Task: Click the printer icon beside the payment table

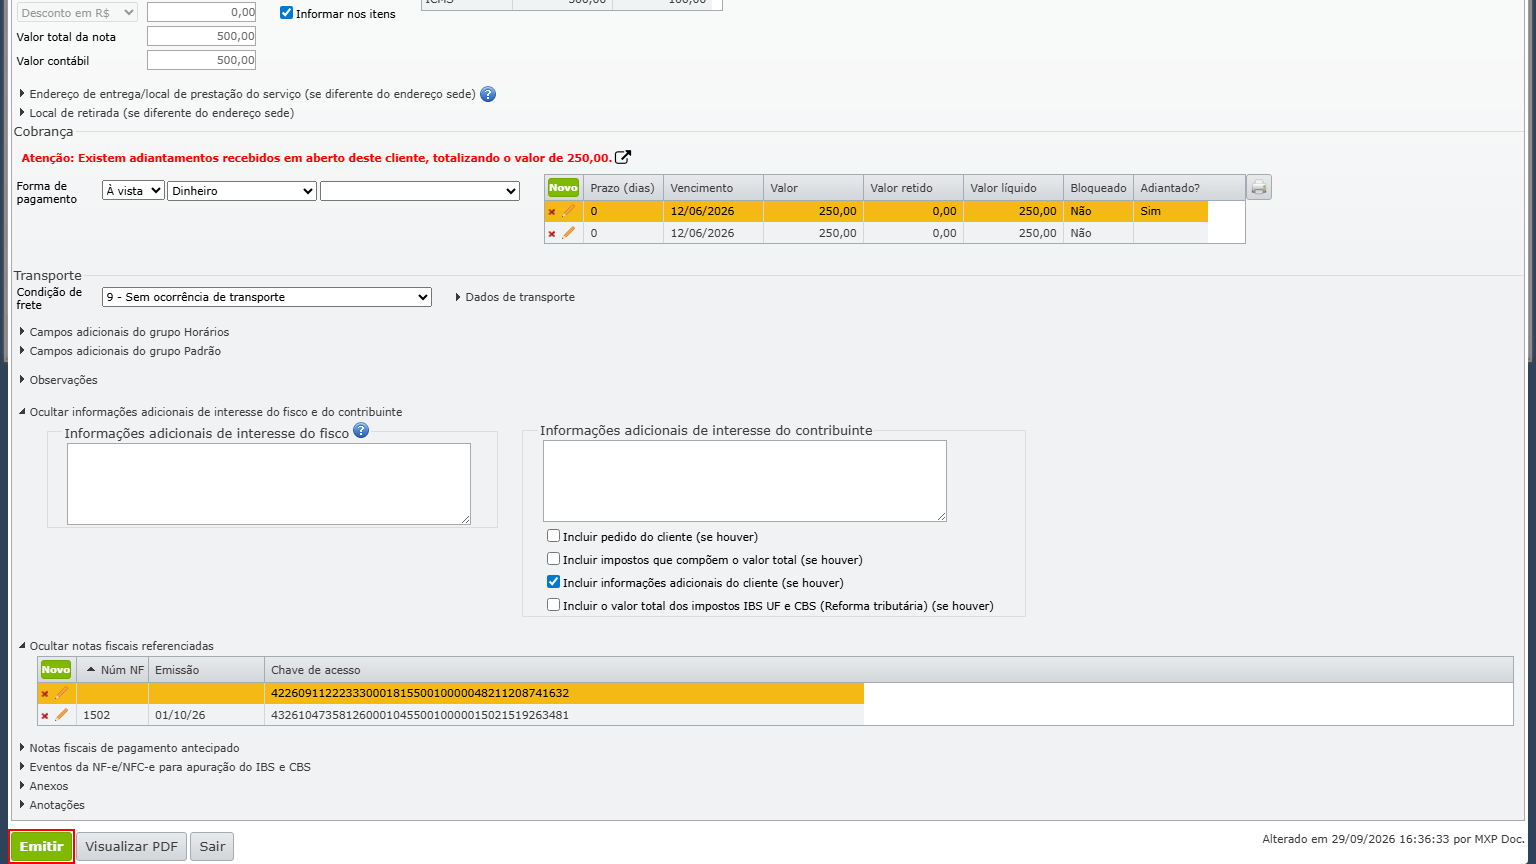Action: [1259, 187]
